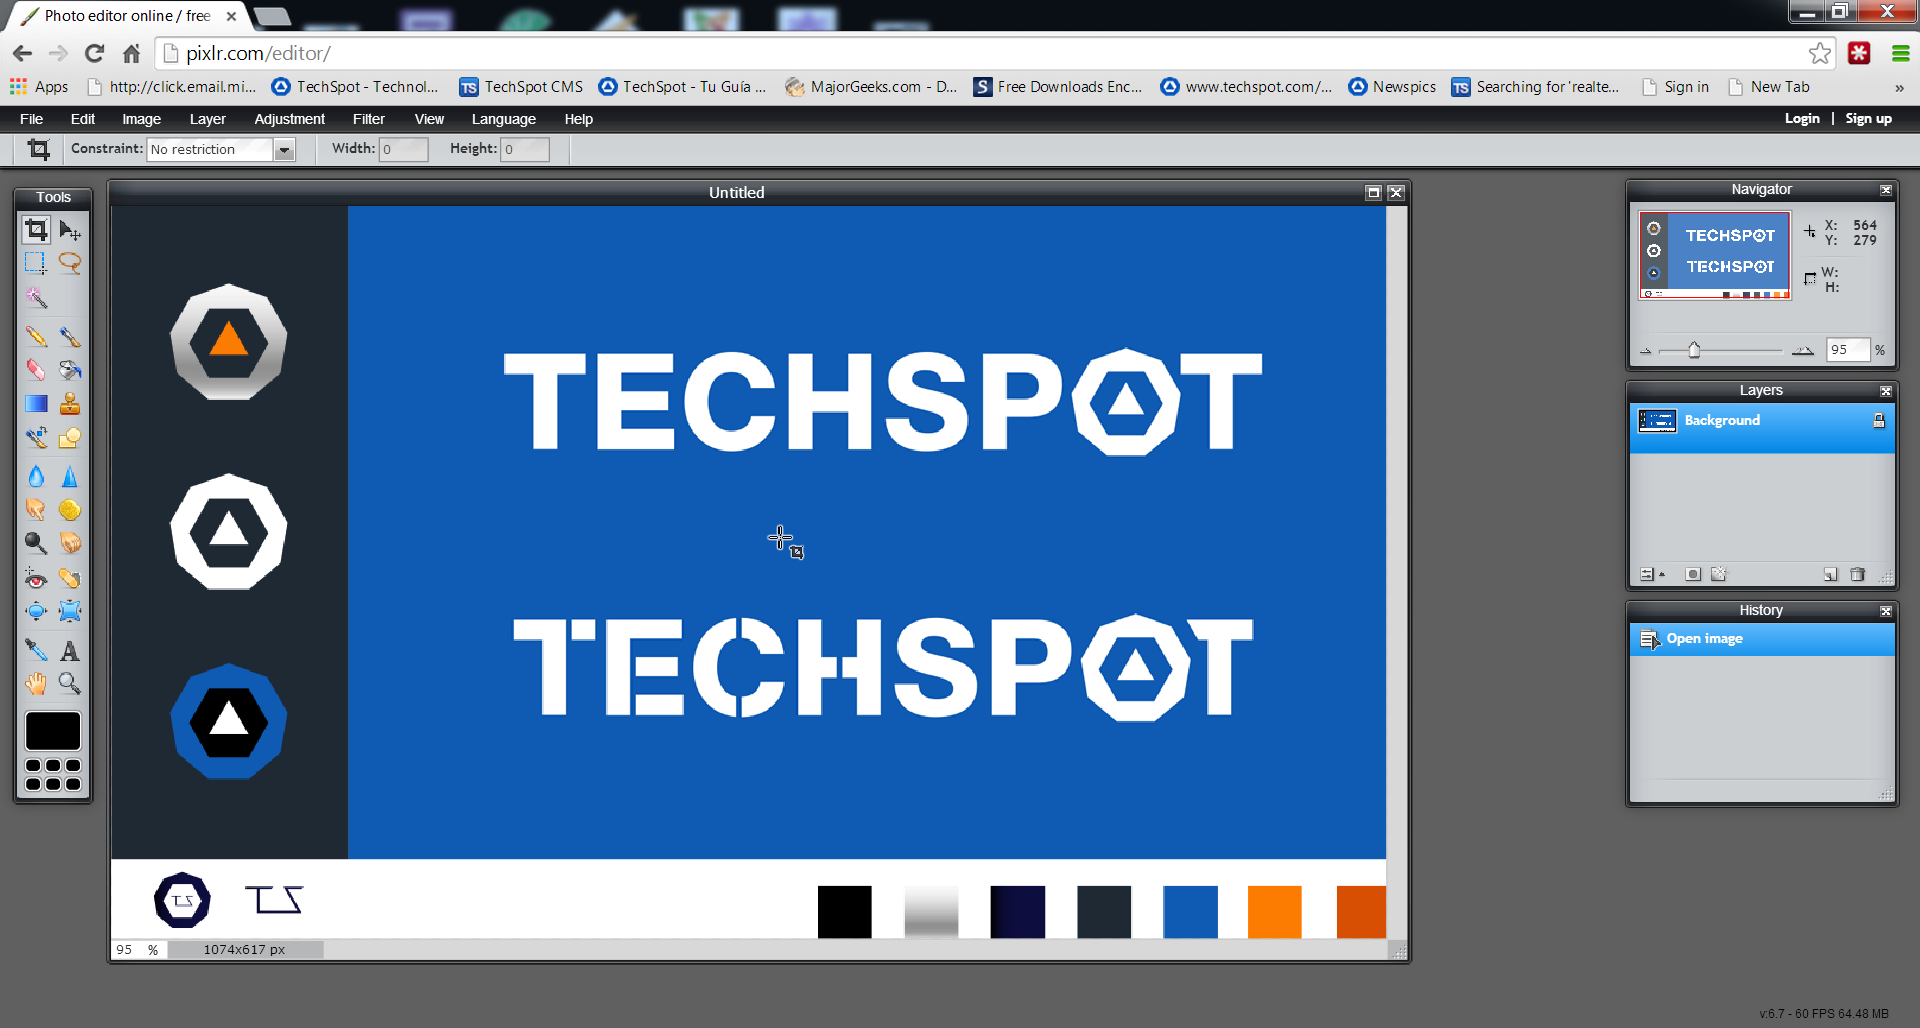Open the Adjustment menu
Screen dimensions: 1920x1028
point(289,119)
